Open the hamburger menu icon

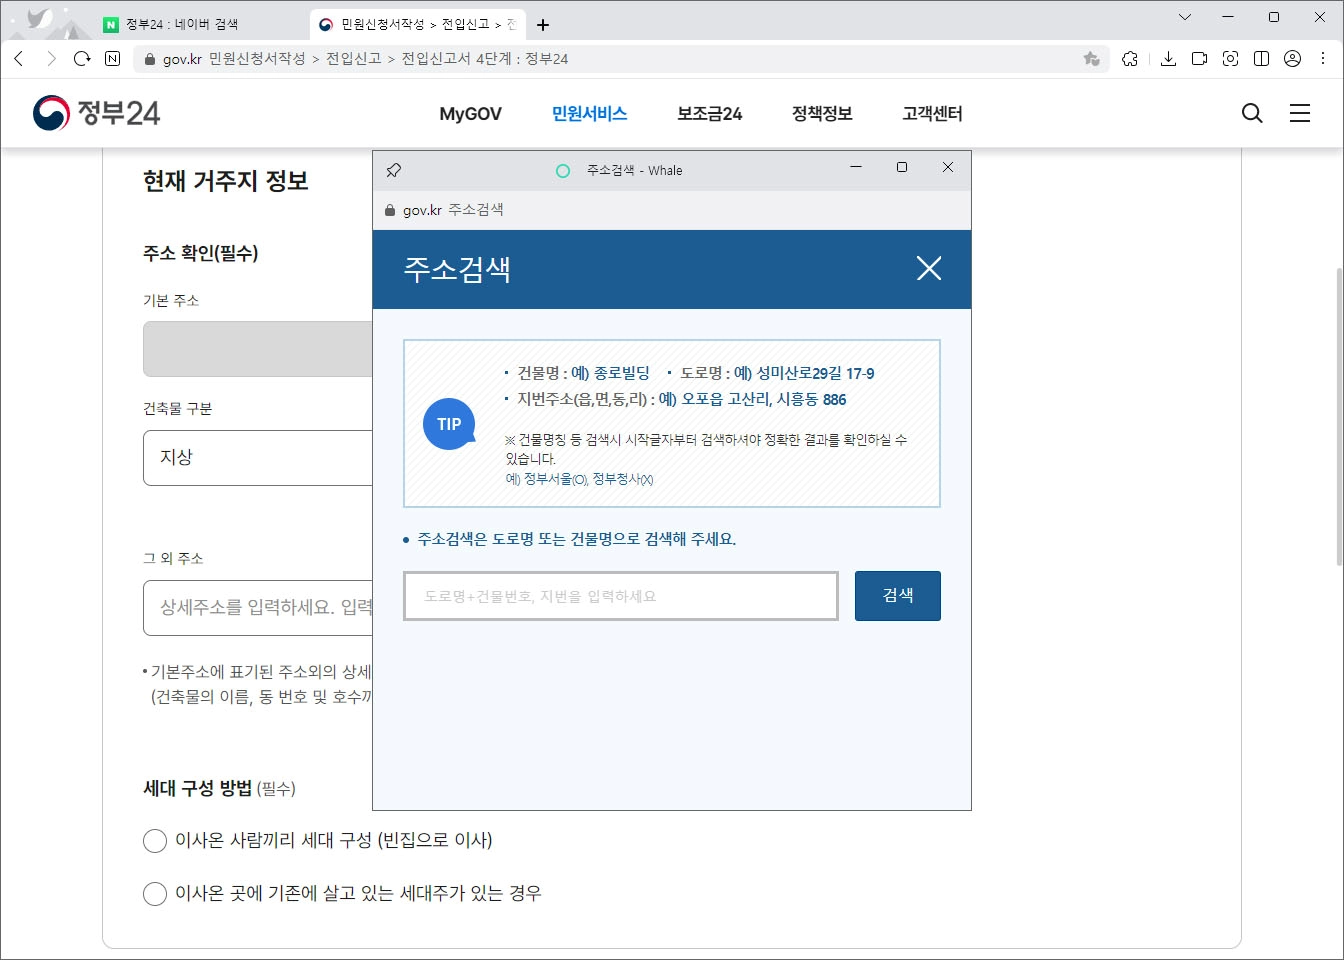(1300, 113)
